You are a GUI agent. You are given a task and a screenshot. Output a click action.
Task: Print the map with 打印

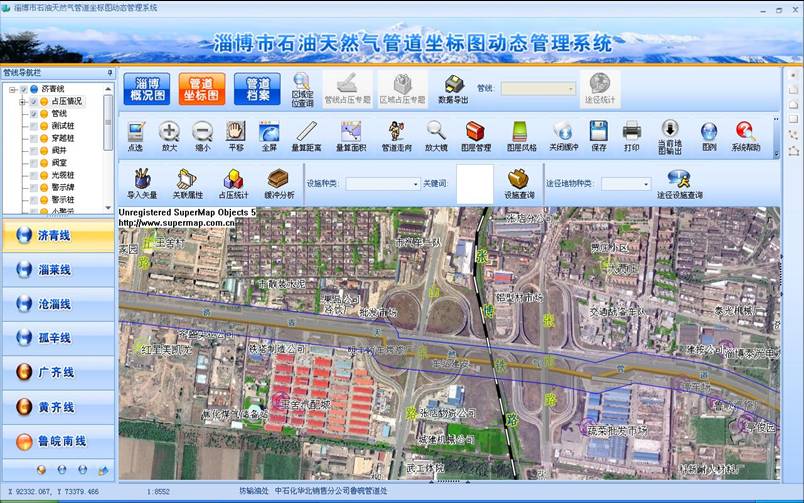coord(631,136)
